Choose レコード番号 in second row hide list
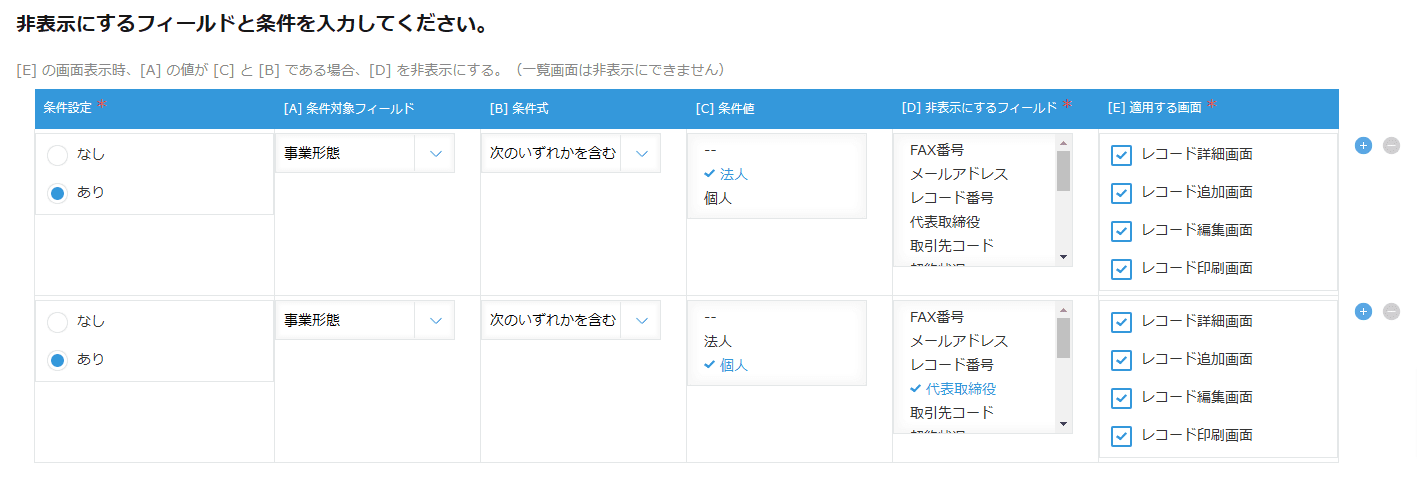The width and height of the screenshot is (1417, 484). point(952,365)
